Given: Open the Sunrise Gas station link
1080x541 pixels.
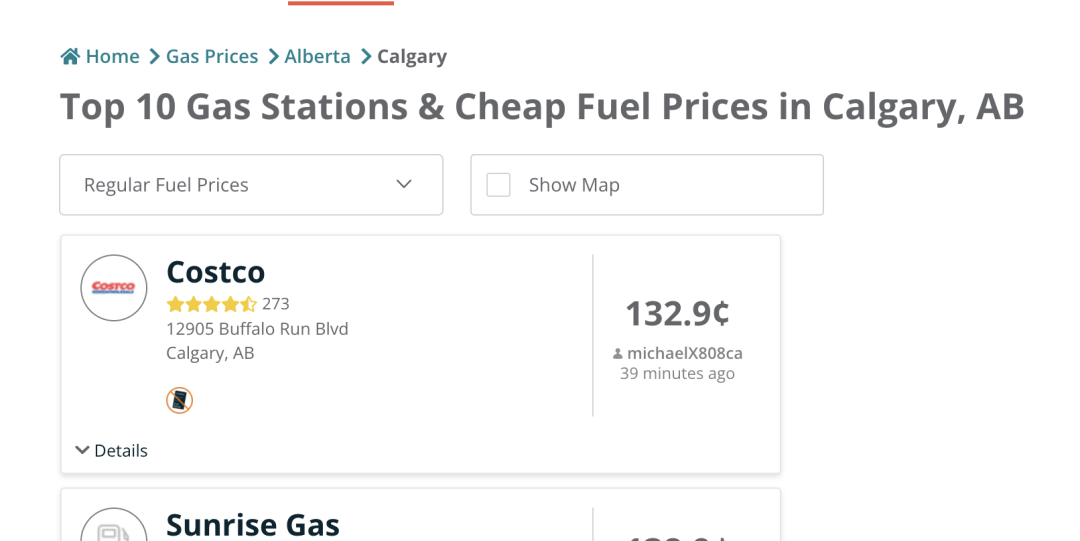Looking at the screenshot, I should [253, 525].
